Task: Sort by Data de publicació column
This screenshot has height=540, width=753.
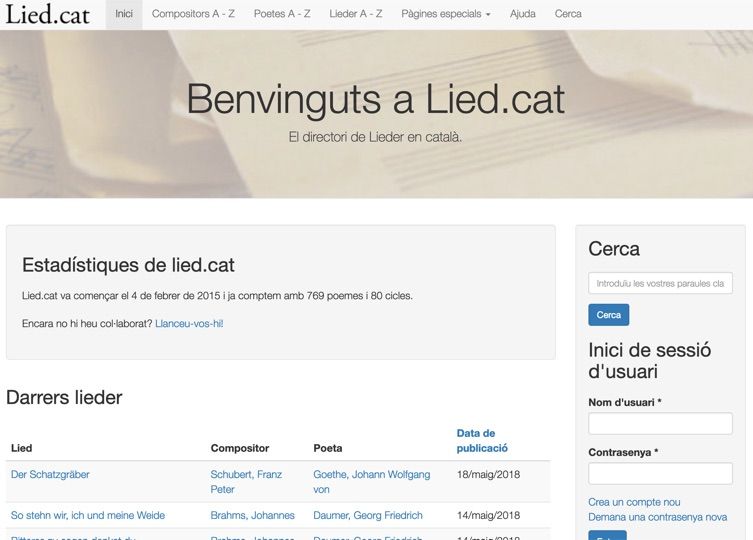Action: (482, 440)
